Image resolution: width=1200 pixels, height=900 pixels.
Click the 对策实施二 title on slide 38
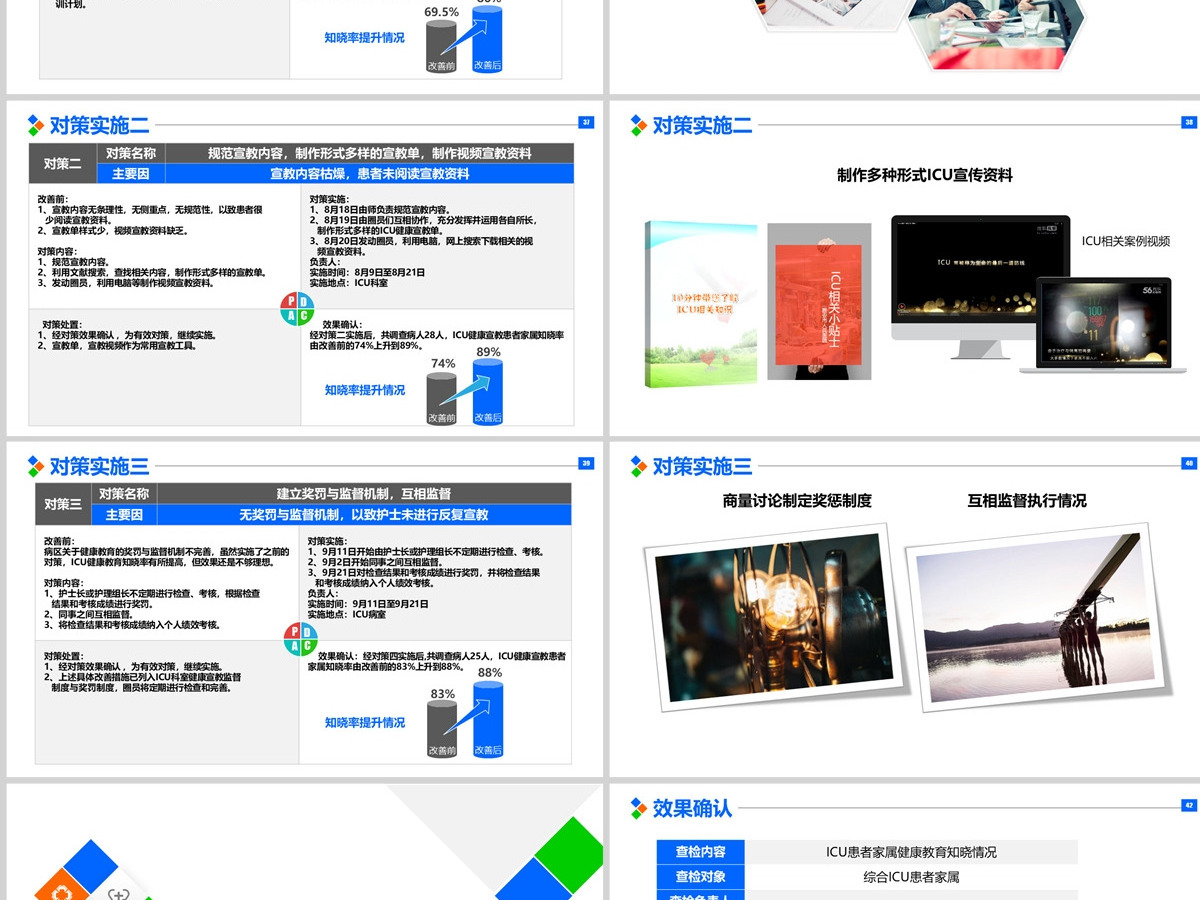[702, 125]
